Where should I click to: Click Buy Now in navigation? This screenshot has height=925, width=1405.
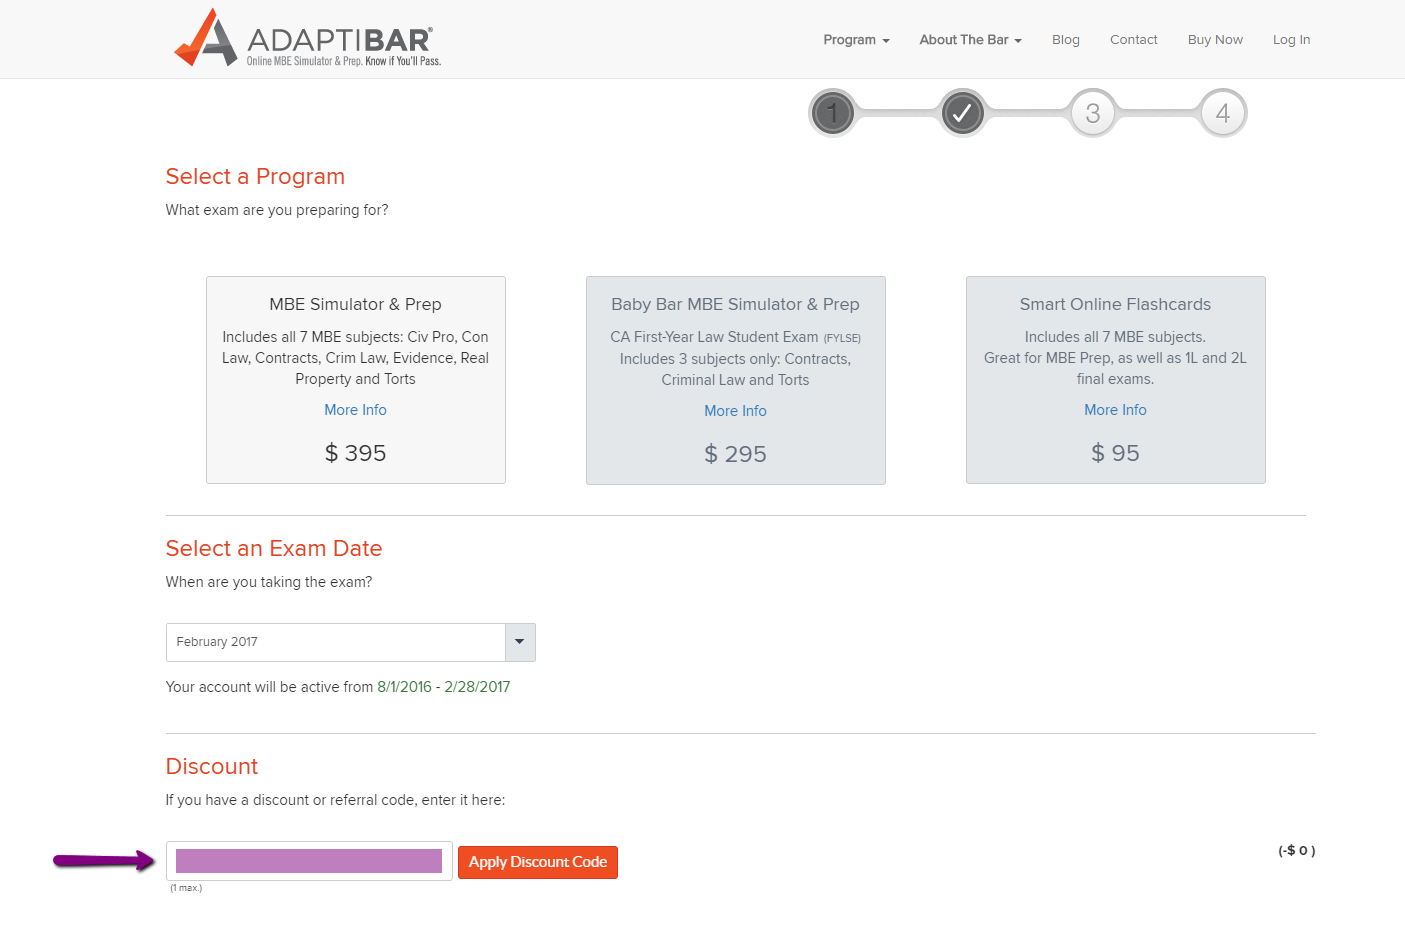click(1215, 40)
